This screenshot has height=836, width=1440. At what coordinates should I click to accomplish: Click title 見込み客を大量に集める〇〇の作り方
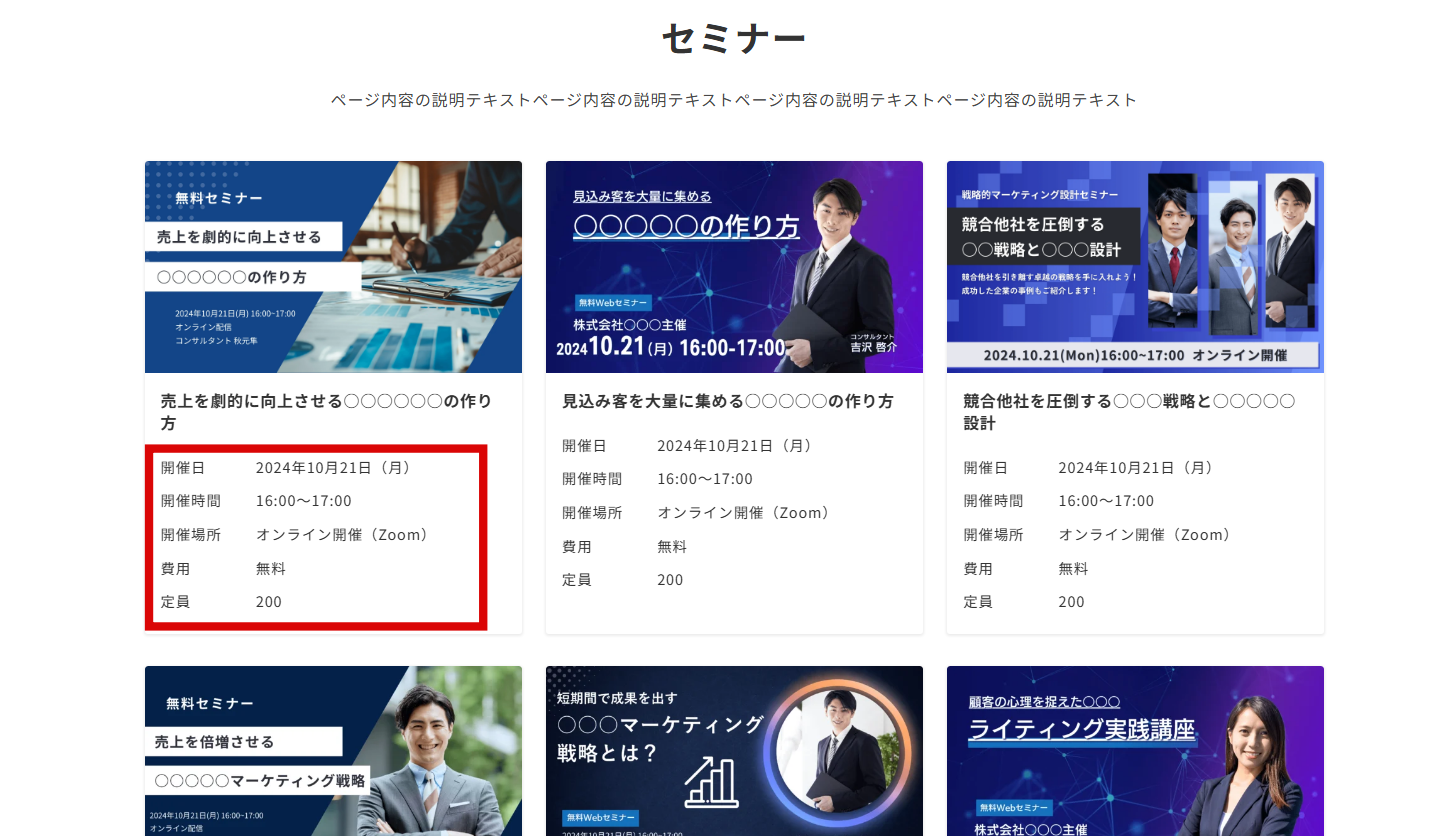(x=728, y=401)
